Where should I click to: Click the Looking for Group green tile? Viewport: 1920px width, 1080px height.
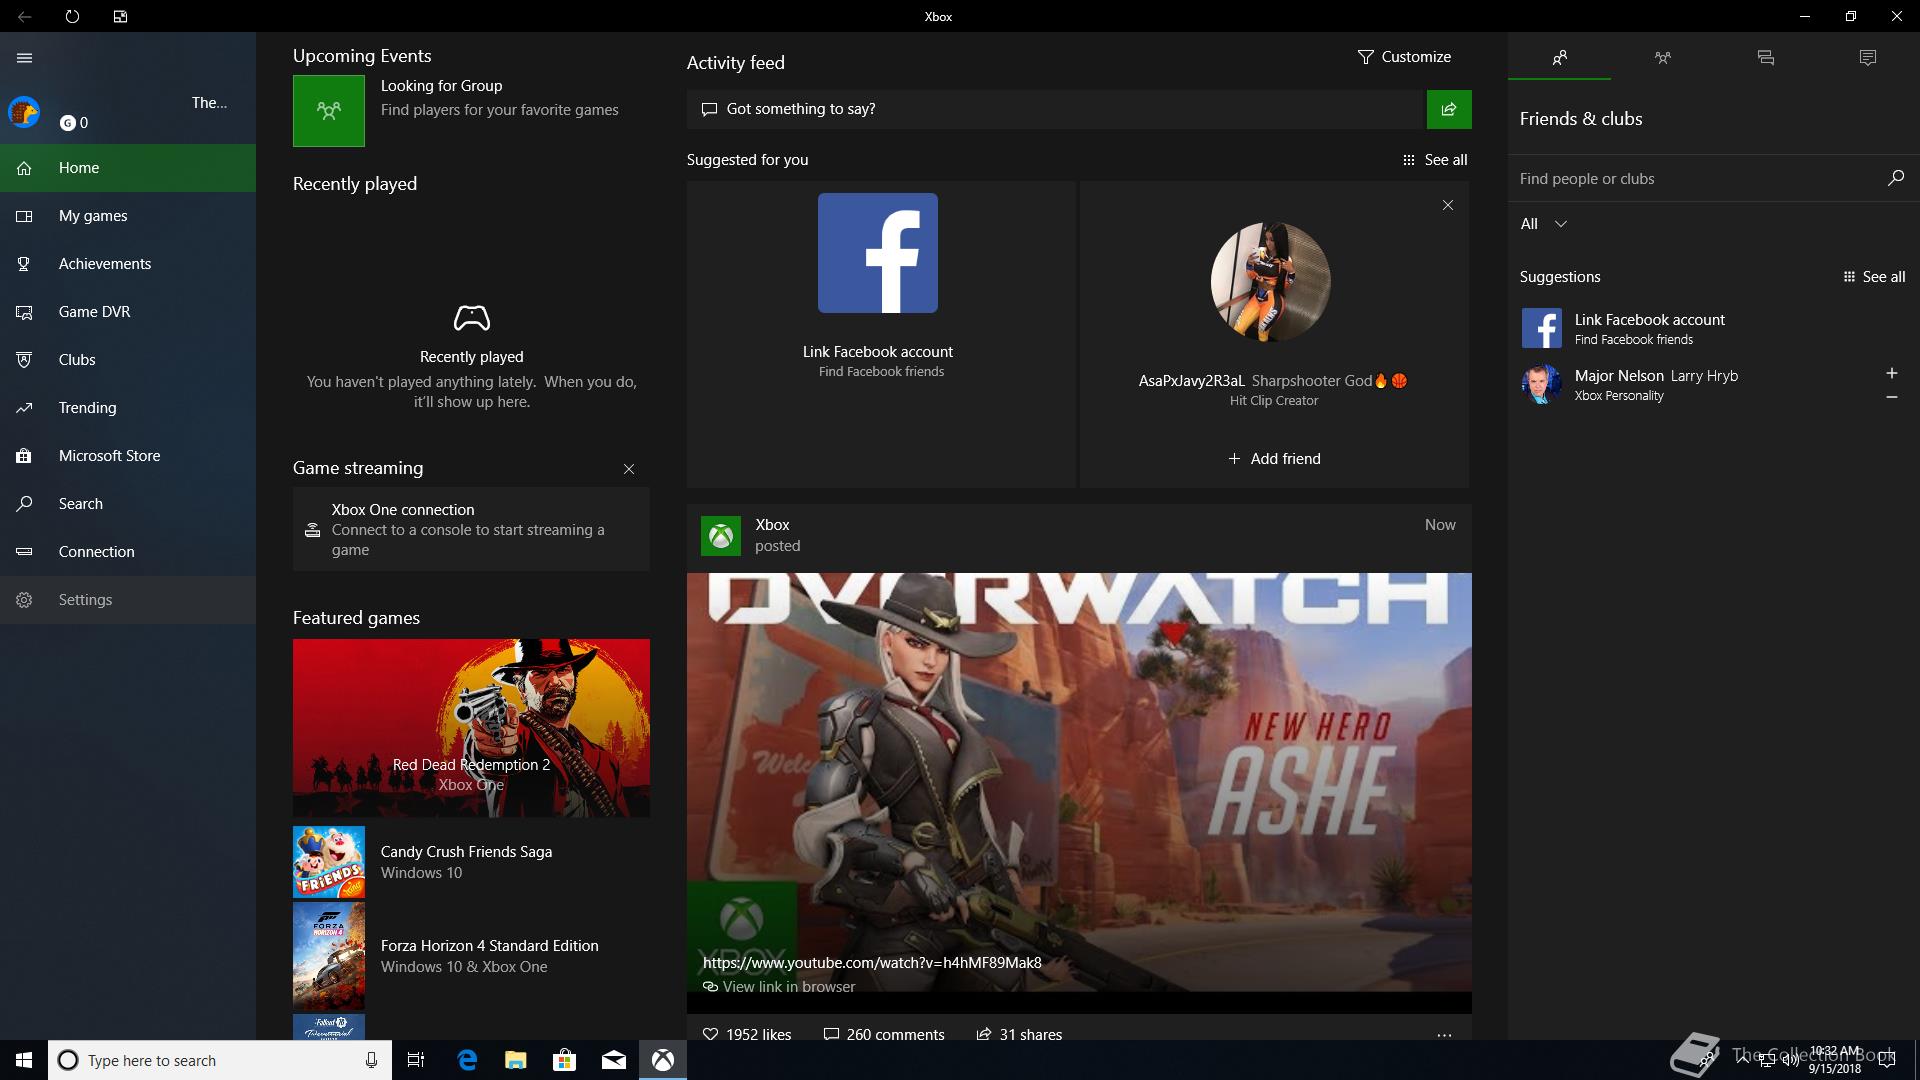329,111
